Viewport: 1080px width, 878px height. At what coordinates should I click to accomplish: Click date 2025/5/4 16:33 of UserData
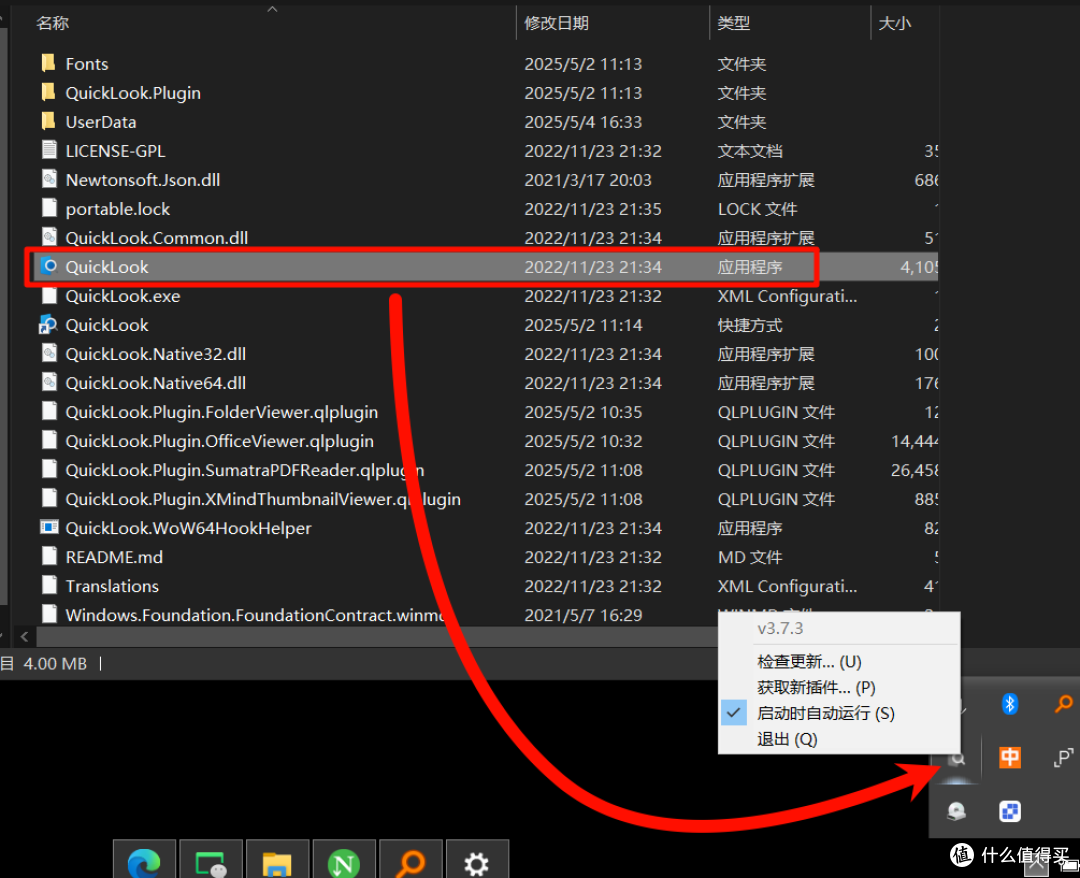click(x=583, y=121)
